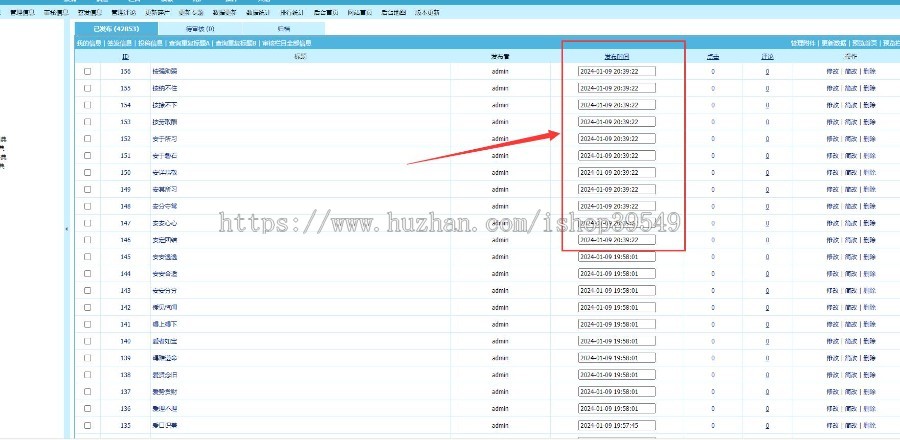Focus publish time input of row 145

click(x=616, y=256)
